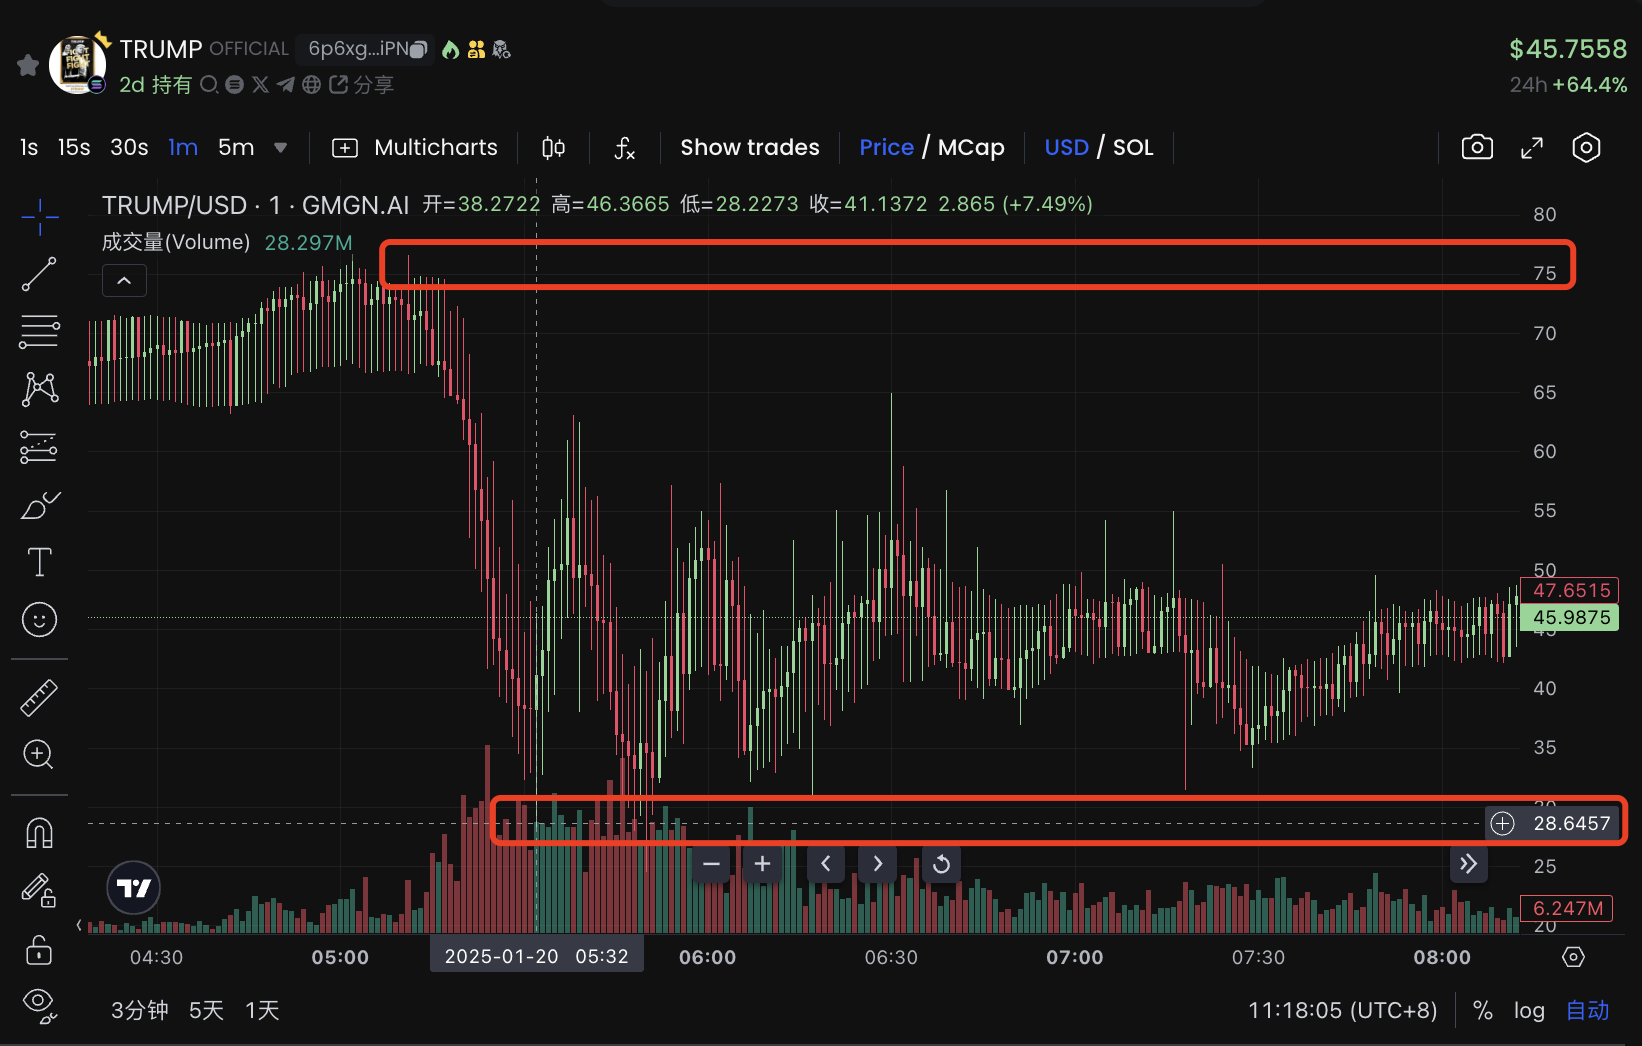1642x1046 pixels.
Task: Toggle magnet mode for drawings
Action: pyautogui.click(x=39, y=832)
